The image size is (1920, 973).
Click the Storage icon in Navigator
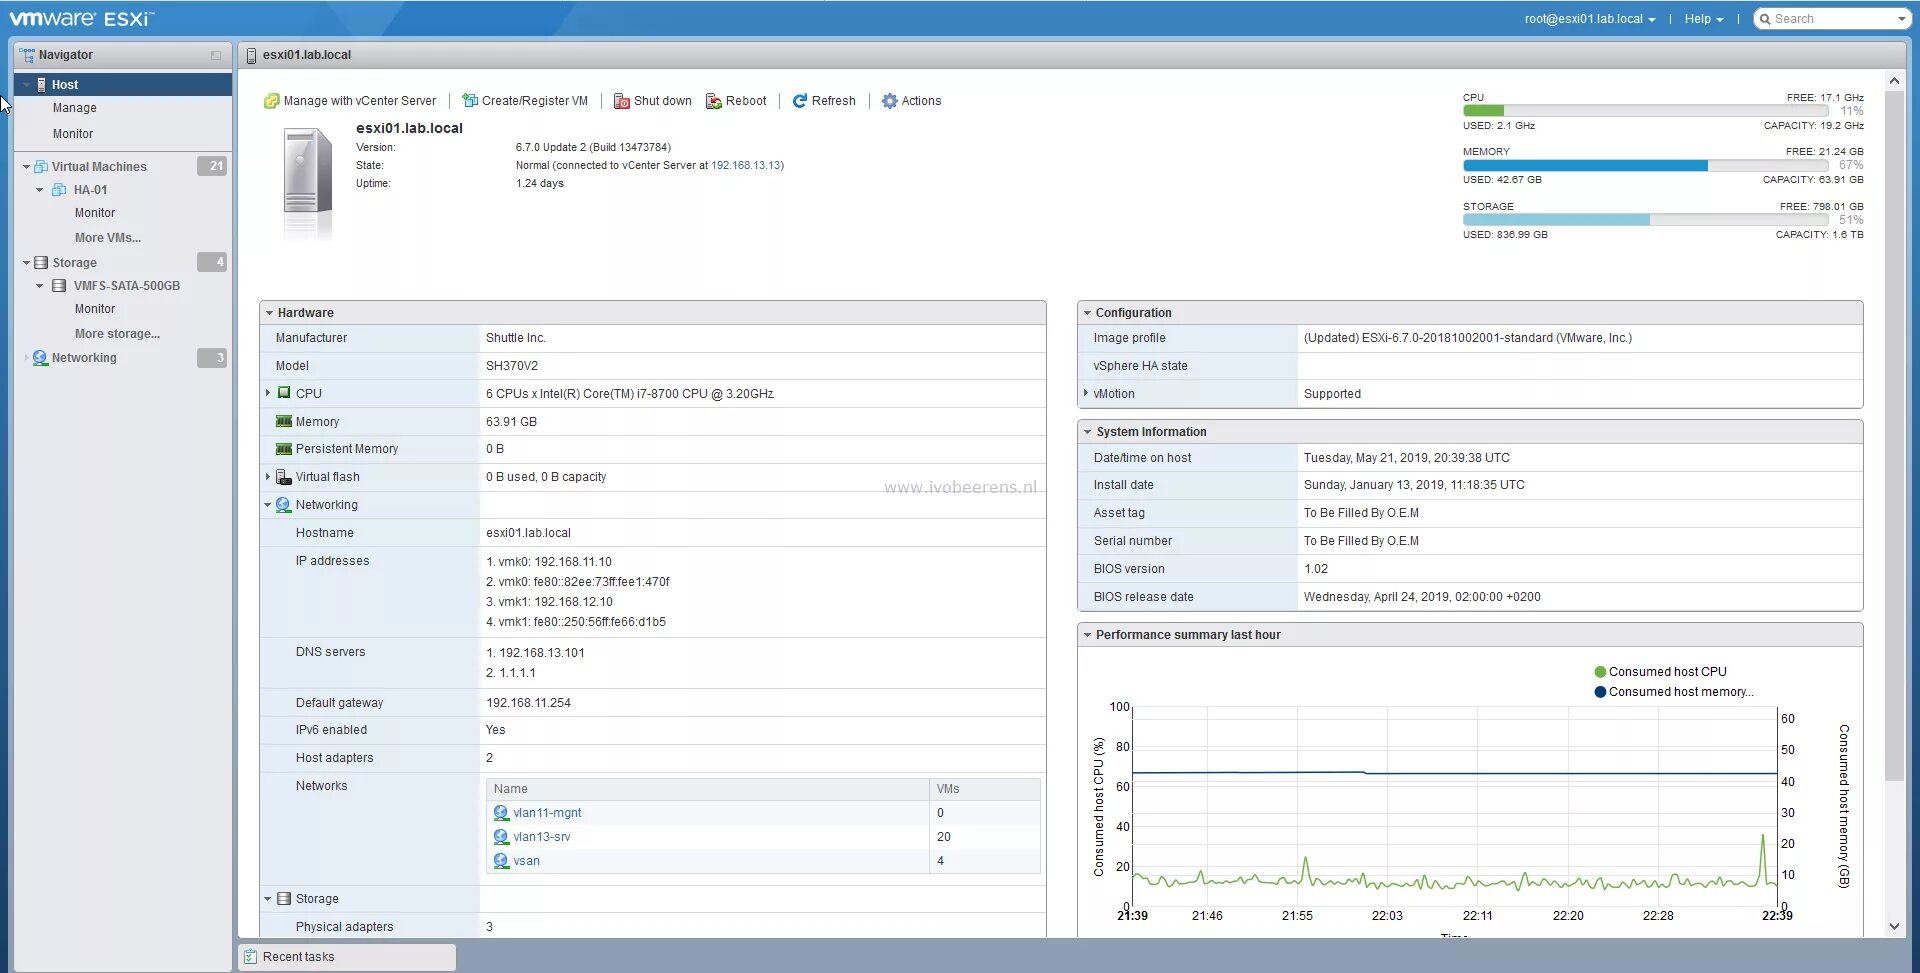[x=41, y=263]
